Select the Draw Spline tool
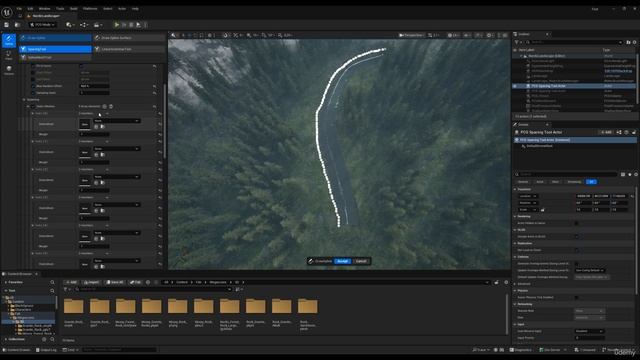This screenshot has height=360, width=640. pyautogui.click(x=55, y=38)
